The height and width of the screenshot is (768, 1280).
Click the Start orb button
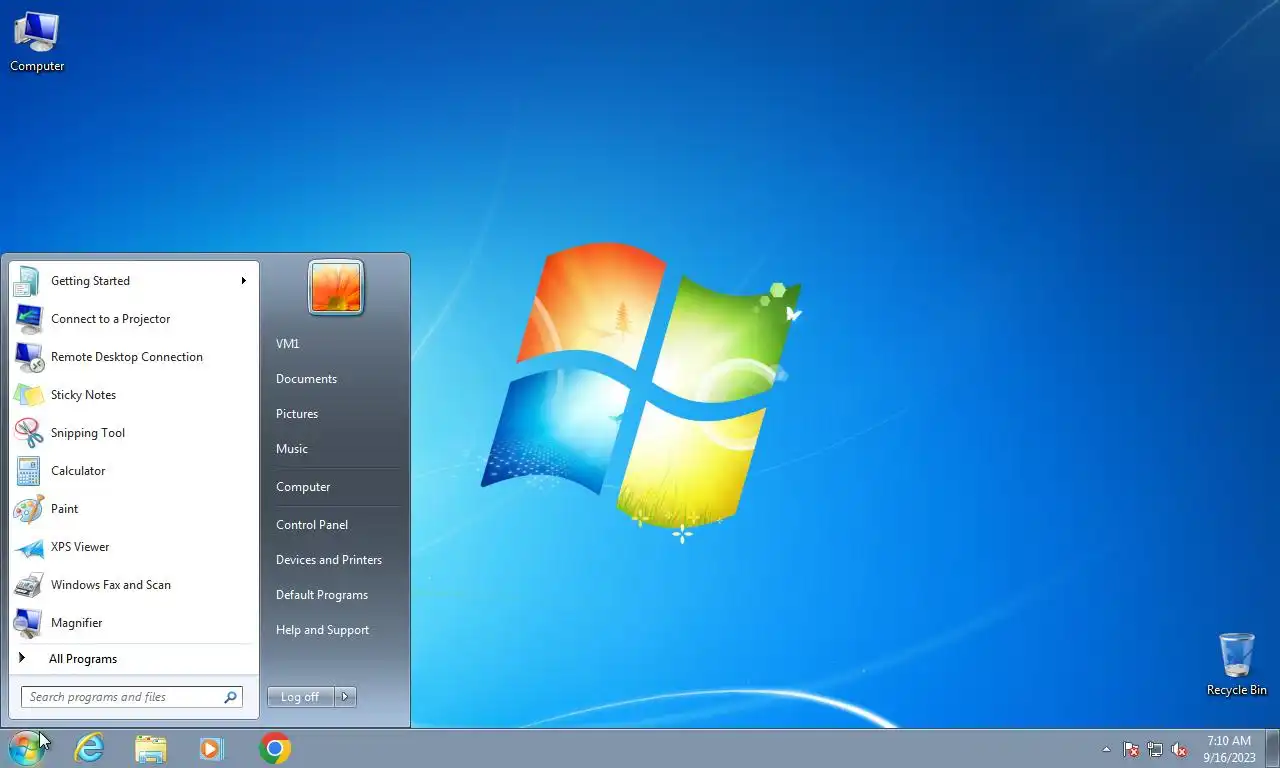pyautogui.click(x=27, y=748)
